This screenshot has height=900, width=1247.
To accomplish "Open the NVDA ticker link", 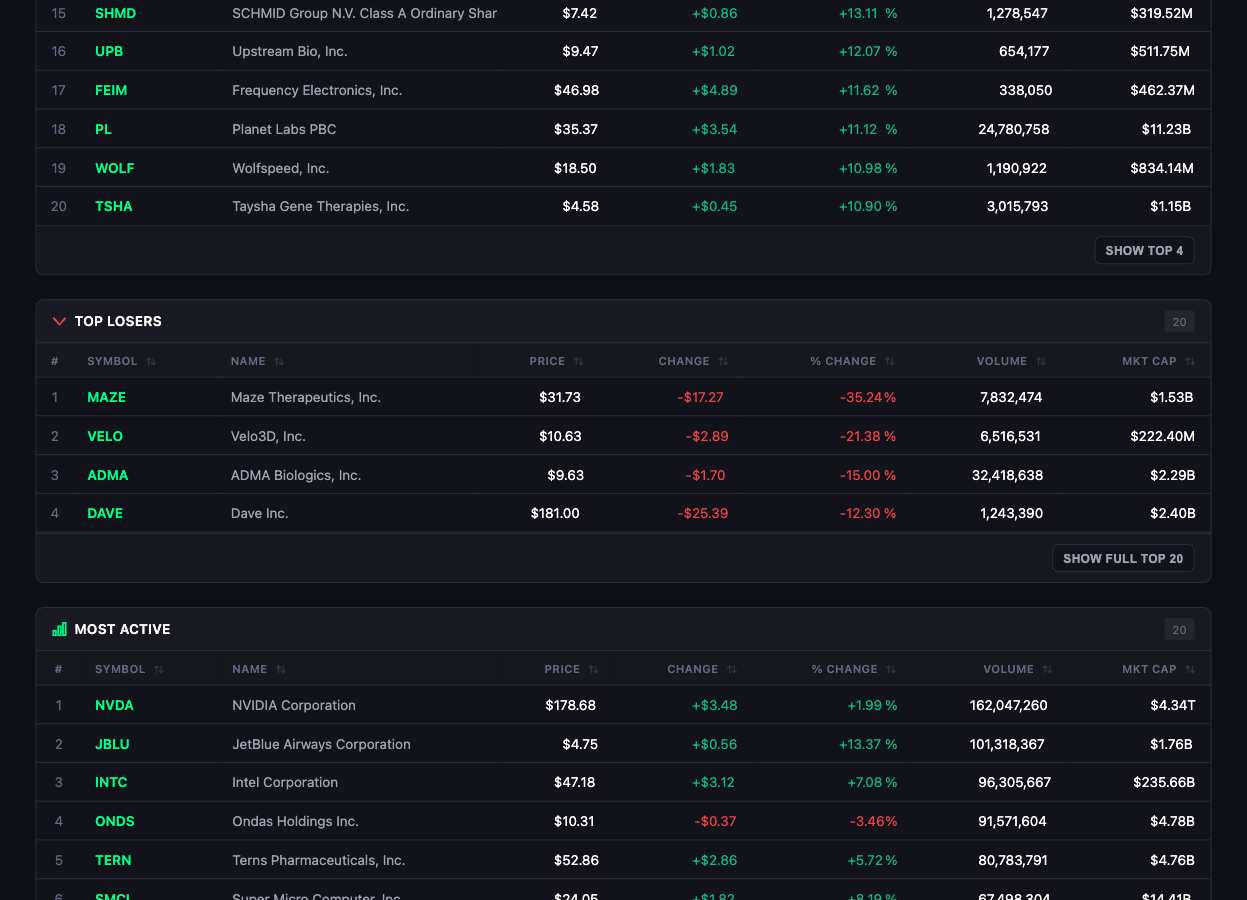I will click(114, 705).
